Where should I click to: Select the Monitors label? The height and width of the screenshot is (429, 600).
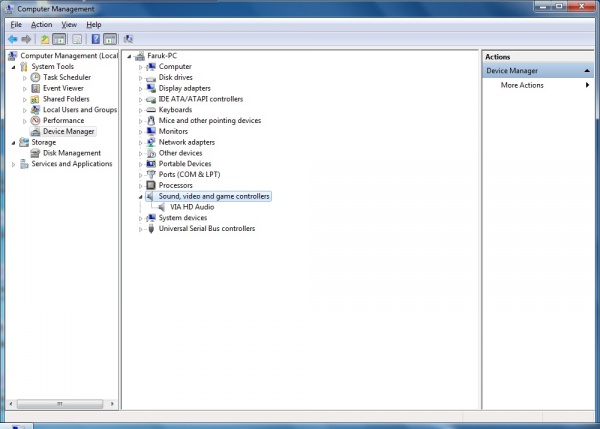tap(173, 131)
